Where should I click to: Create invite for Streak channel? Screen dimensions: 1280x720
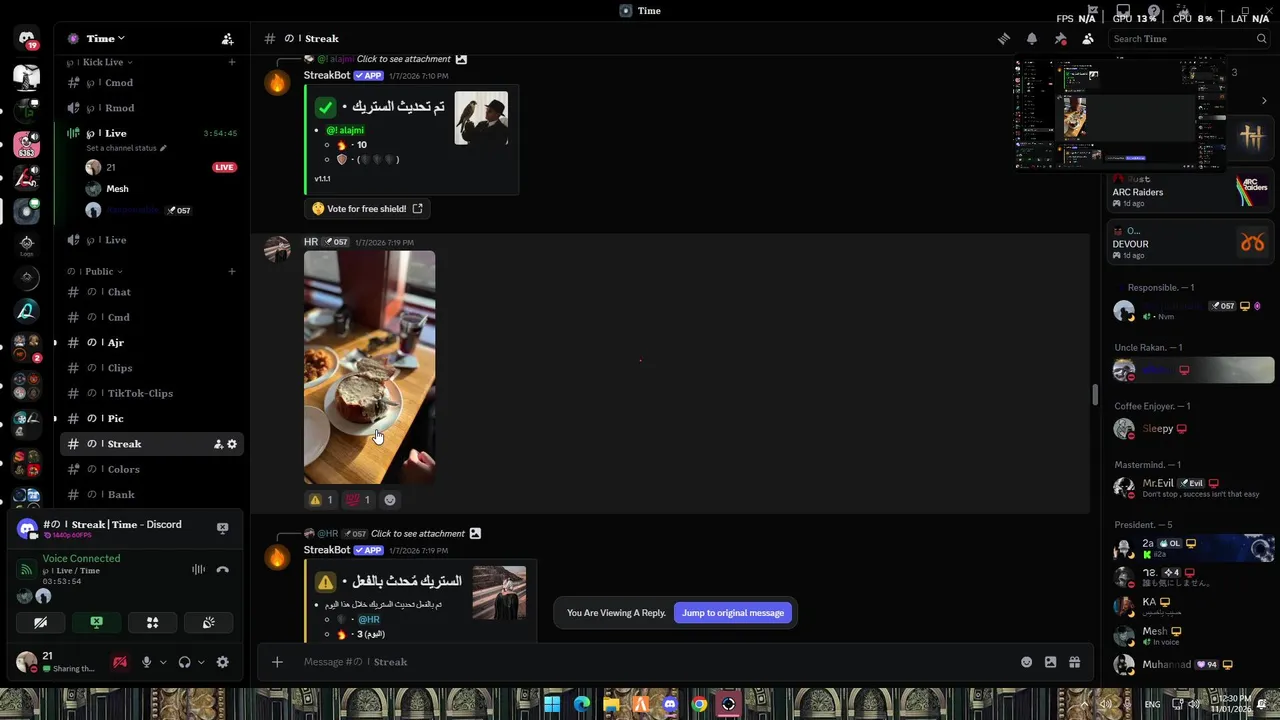pyautogui.click(x=218, y=444)
